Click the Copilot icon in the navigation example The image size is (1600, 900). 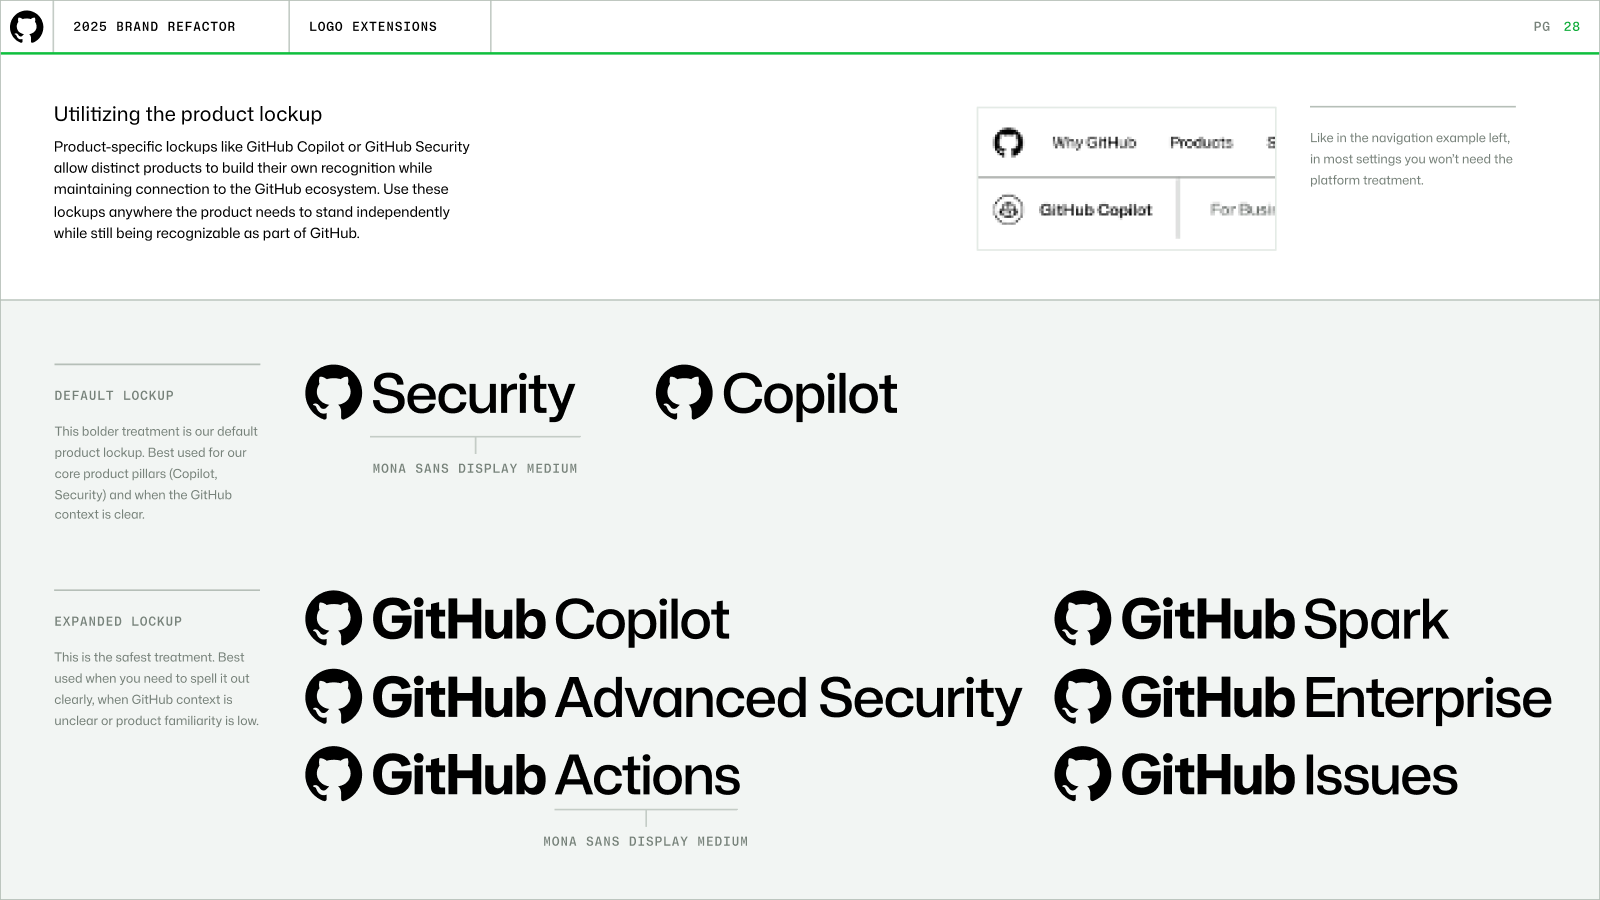(1008, 210)
